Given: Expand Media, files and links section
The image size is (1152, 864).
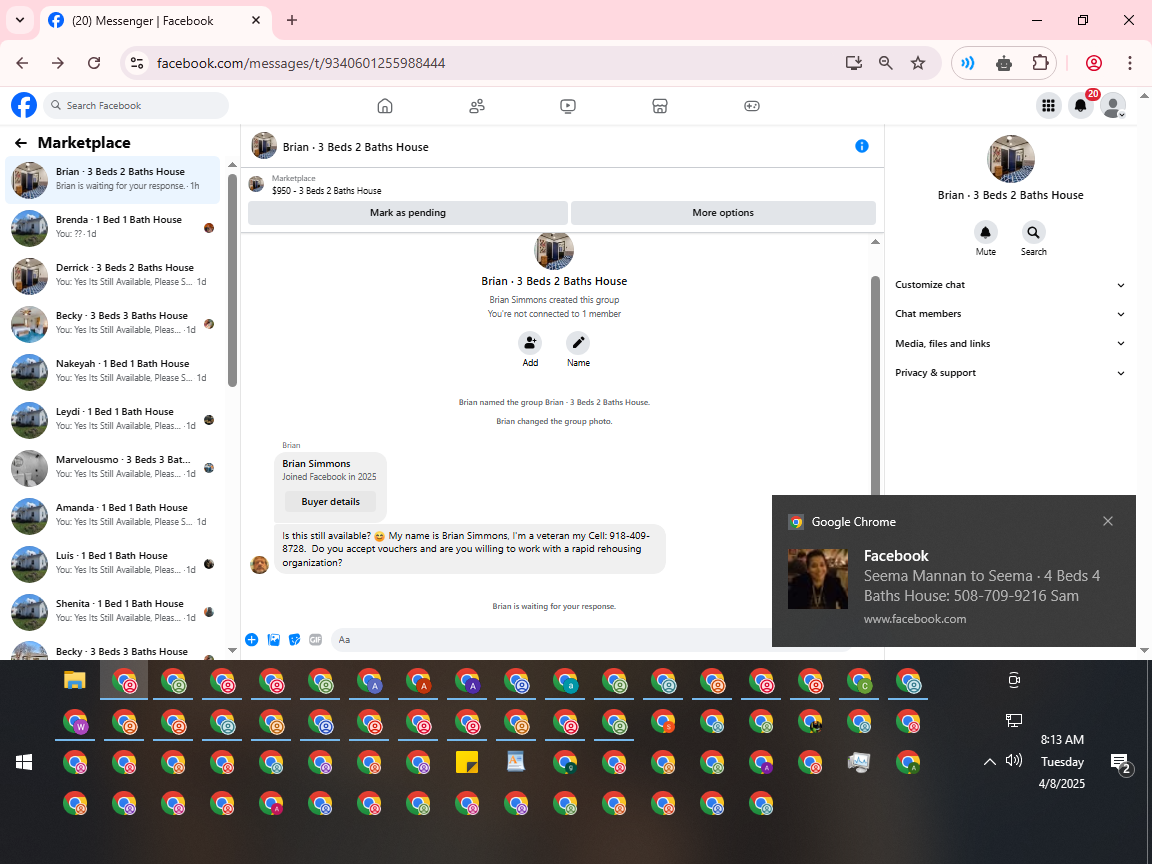Looking at the screenshot, I should (x=1009, y=343).
